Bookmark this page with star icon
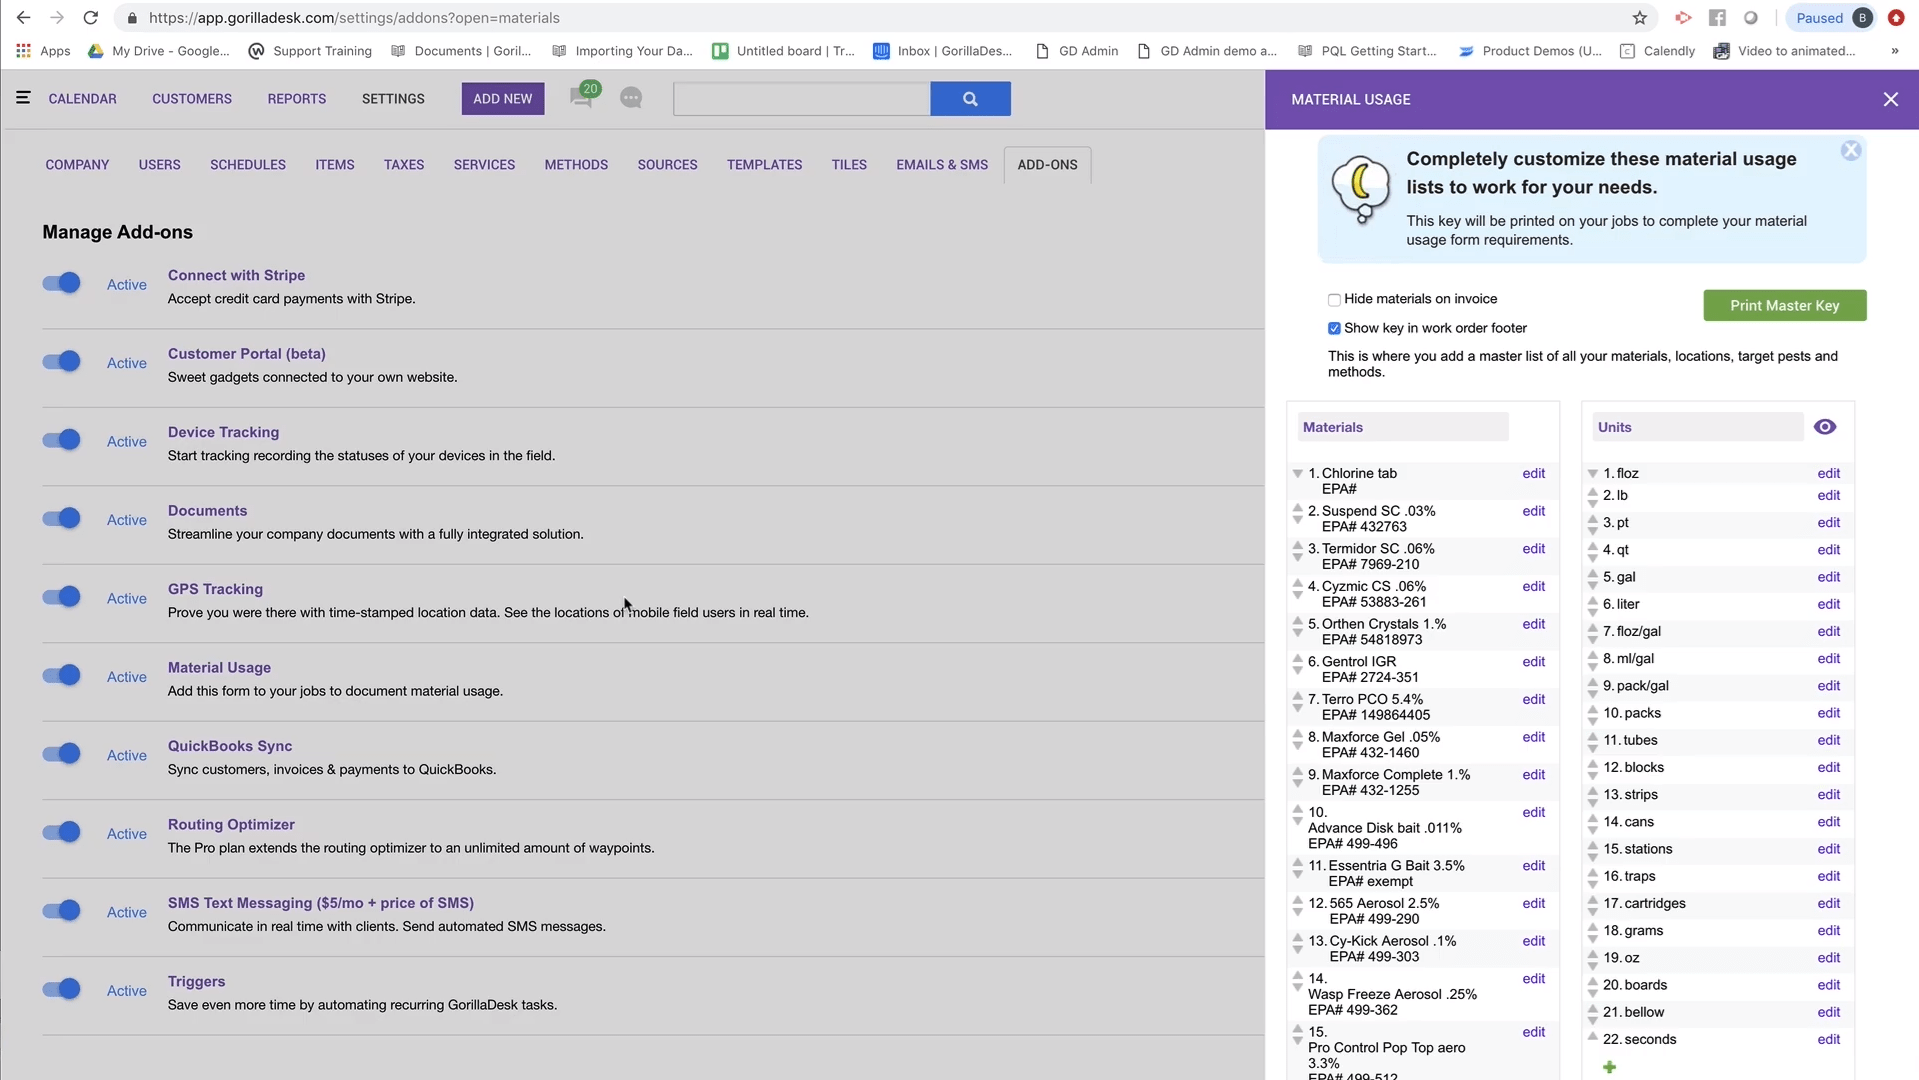This screenshot has height=1080, width=1919. coord(1639,18)
